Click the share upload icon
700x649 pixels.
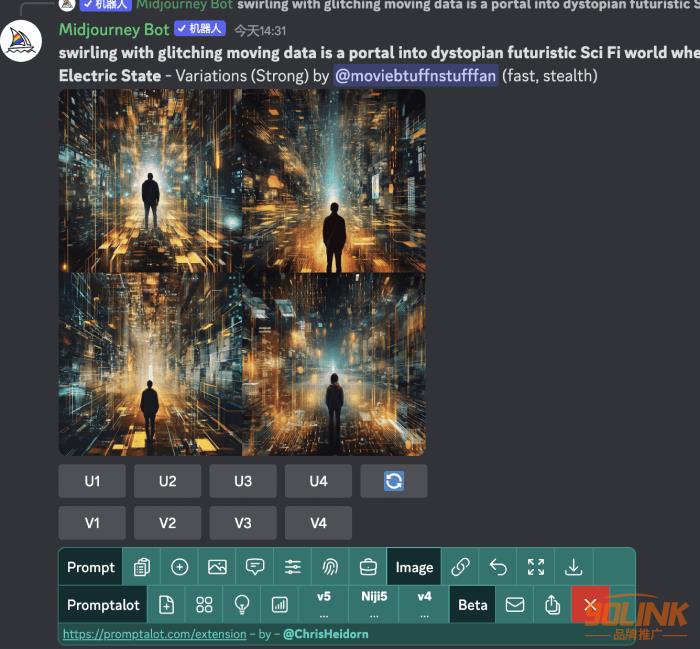click(552, 605)
